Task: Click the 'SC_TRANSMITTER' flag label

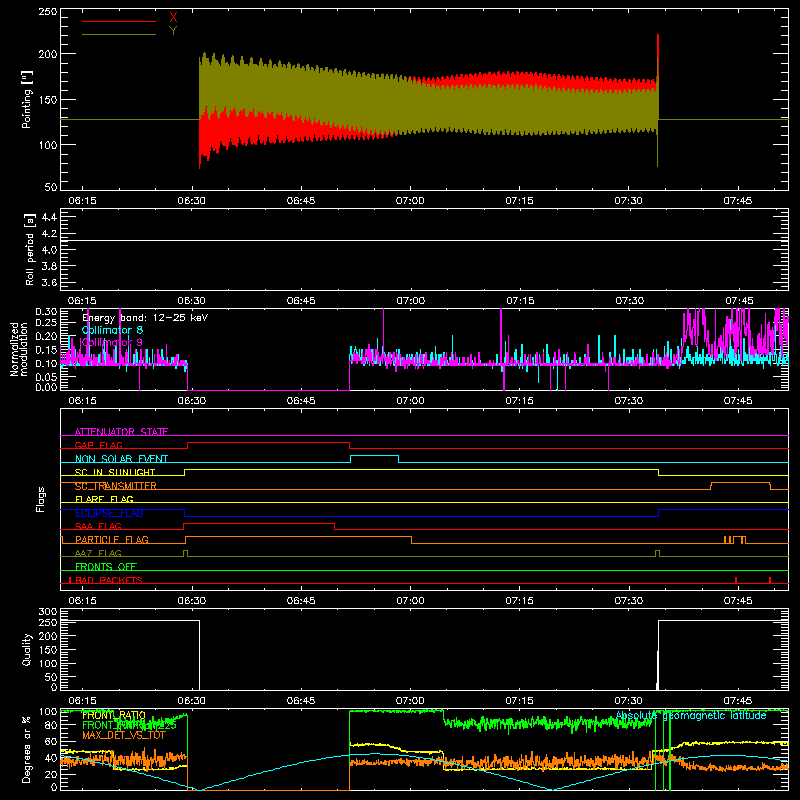Action: 116,486
